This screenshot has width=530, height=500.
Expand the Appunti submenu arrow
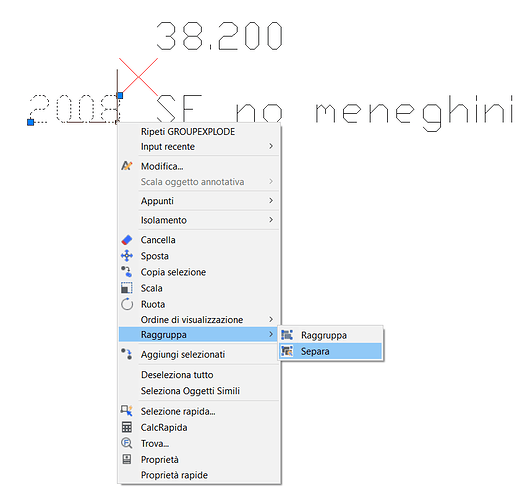tap(271, 200)
